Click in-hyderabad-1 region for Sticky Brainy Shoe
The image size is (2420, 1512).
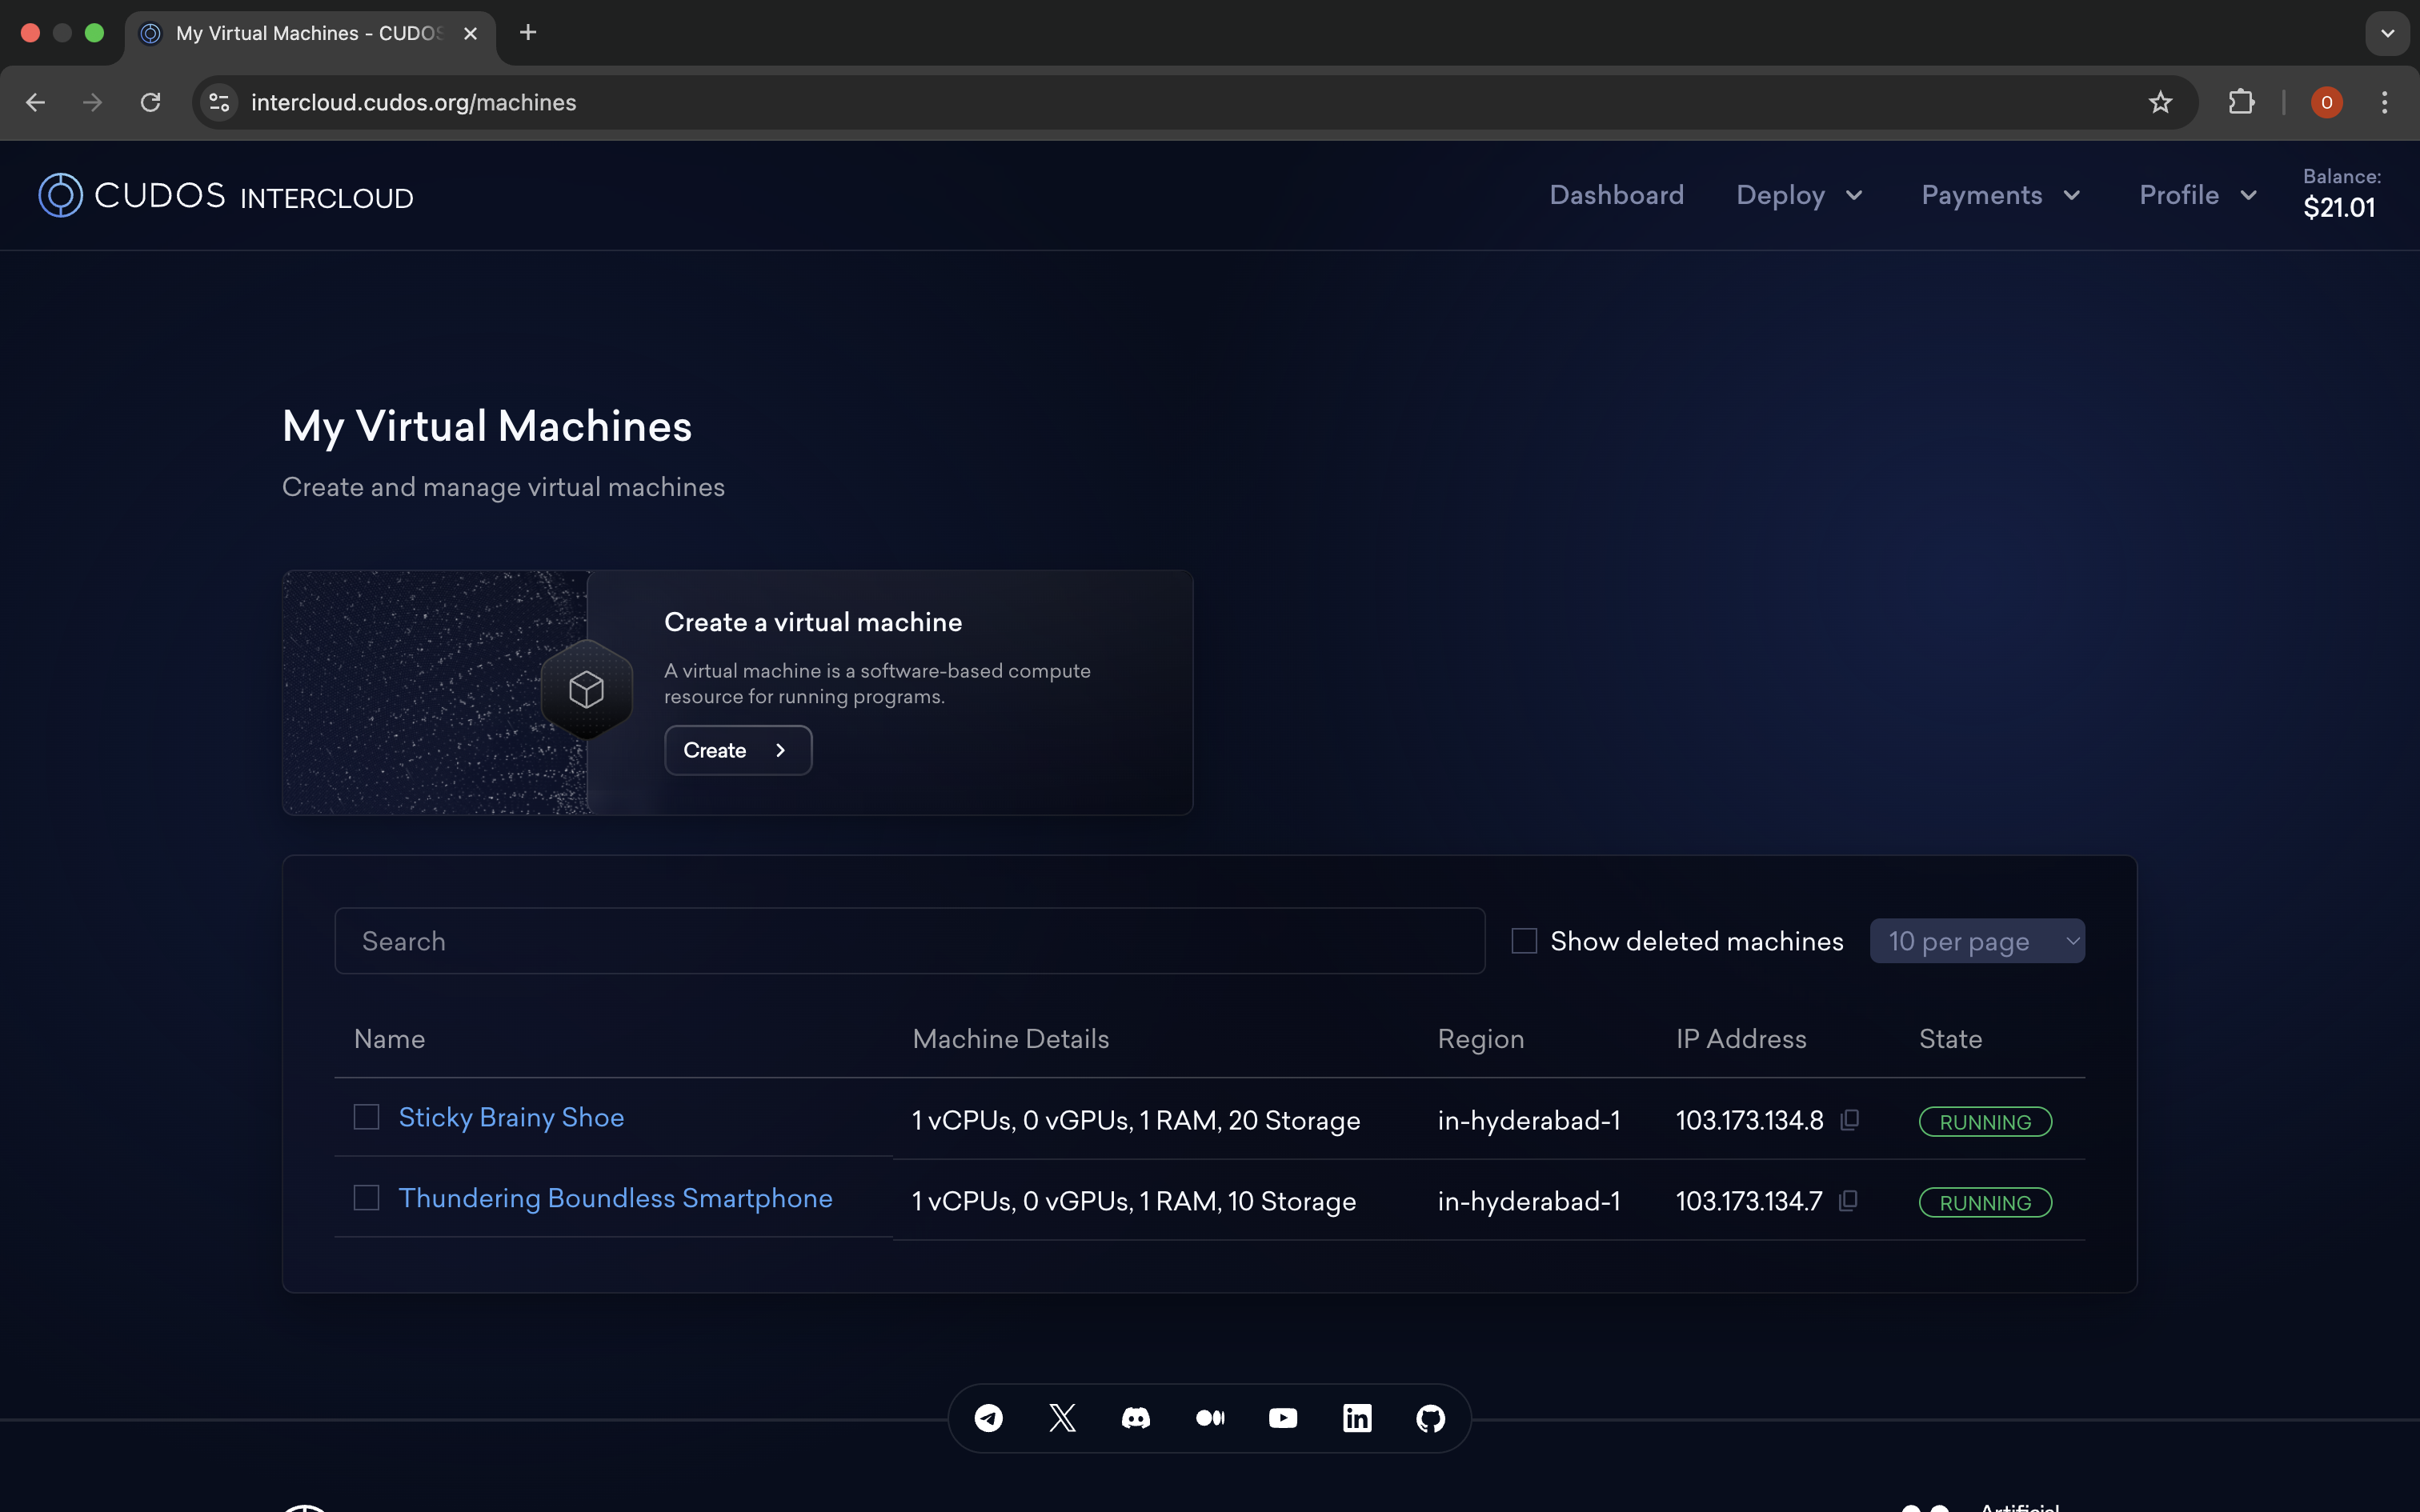tap(1528, 1121)
